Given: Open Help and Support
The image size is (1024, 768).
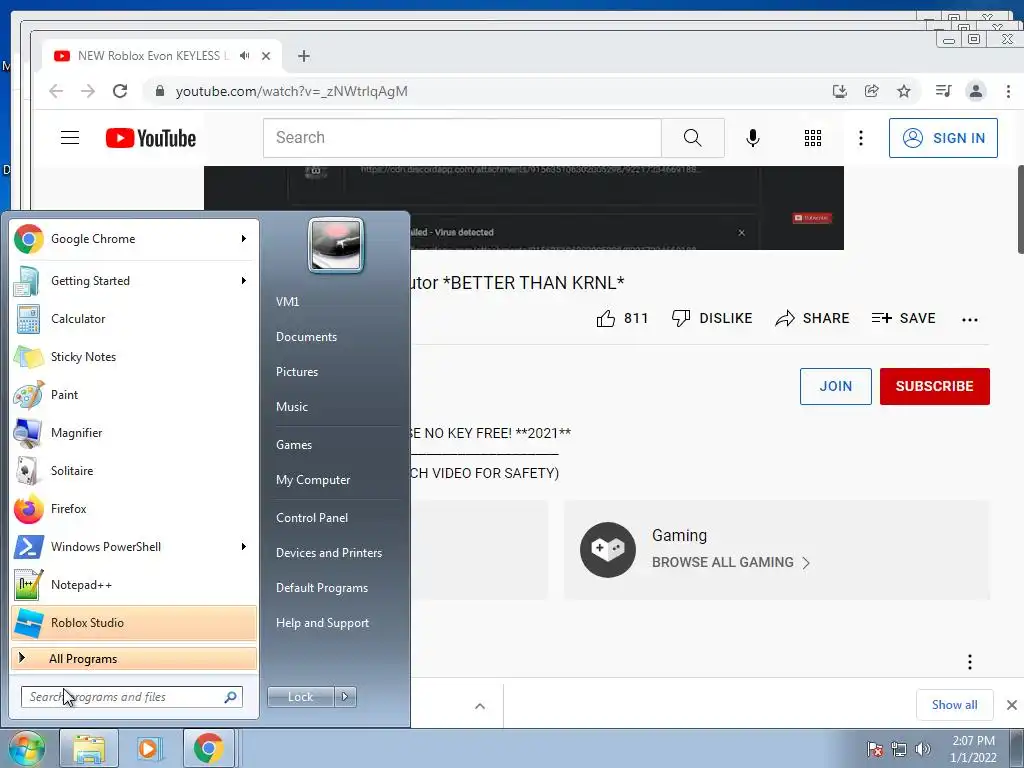Looking at the screenshot, I should click(322, 623).
